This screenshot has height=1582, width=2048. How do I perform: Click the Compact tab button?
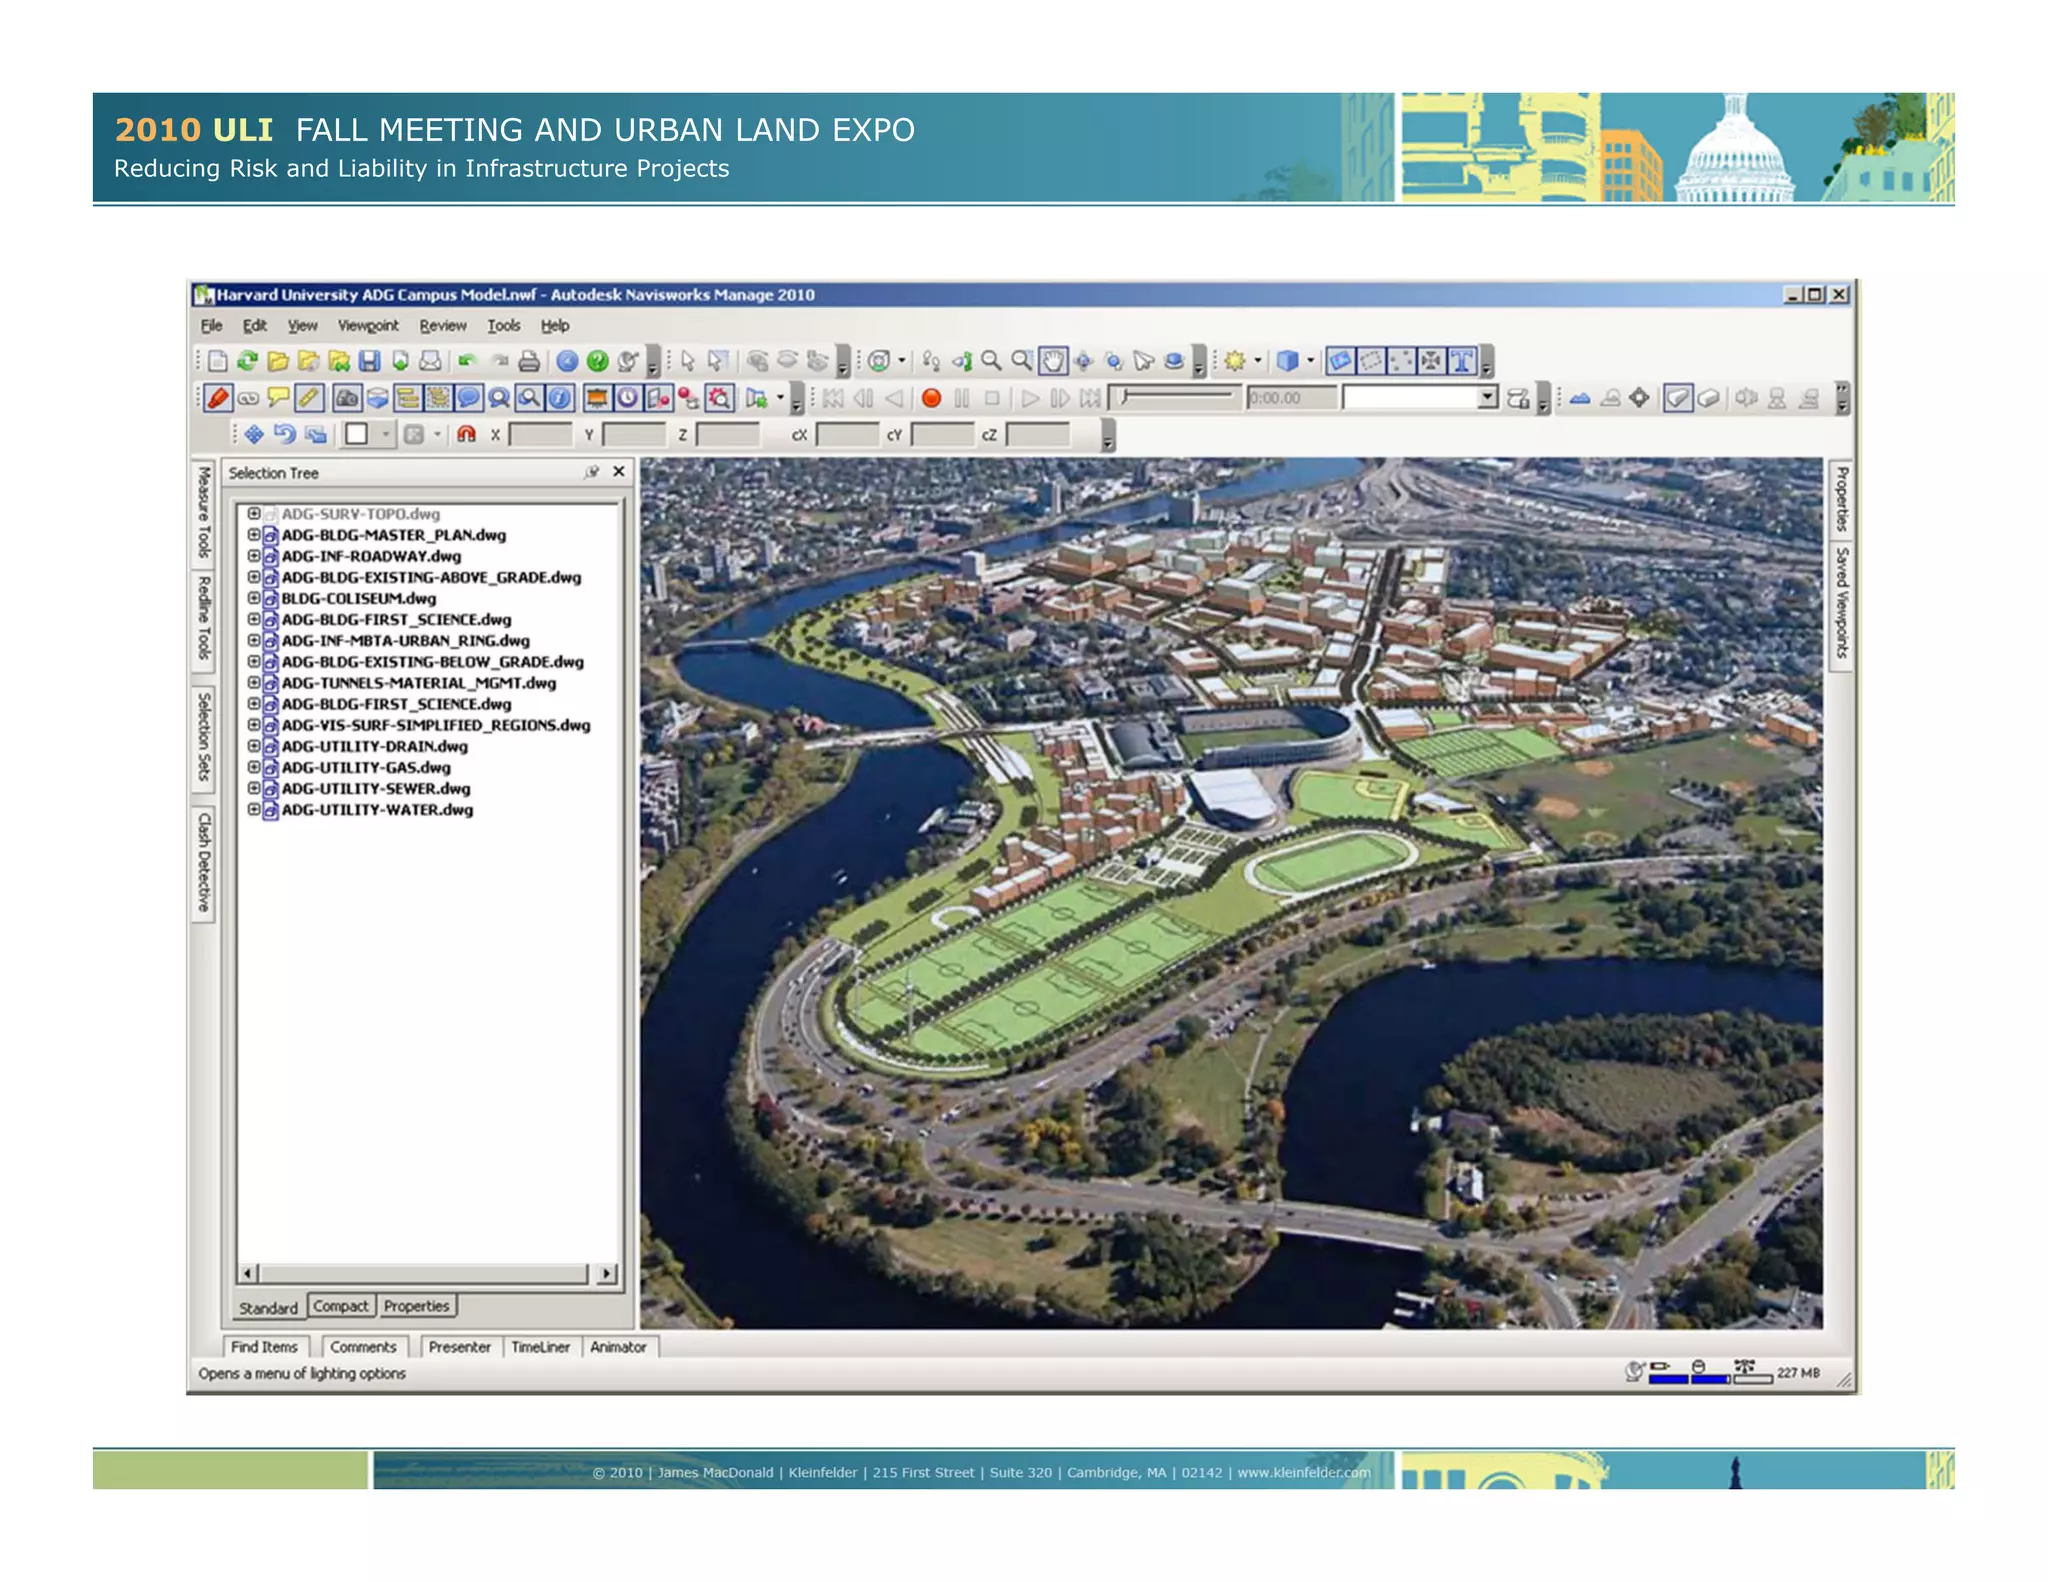[x=340, y=1306]
